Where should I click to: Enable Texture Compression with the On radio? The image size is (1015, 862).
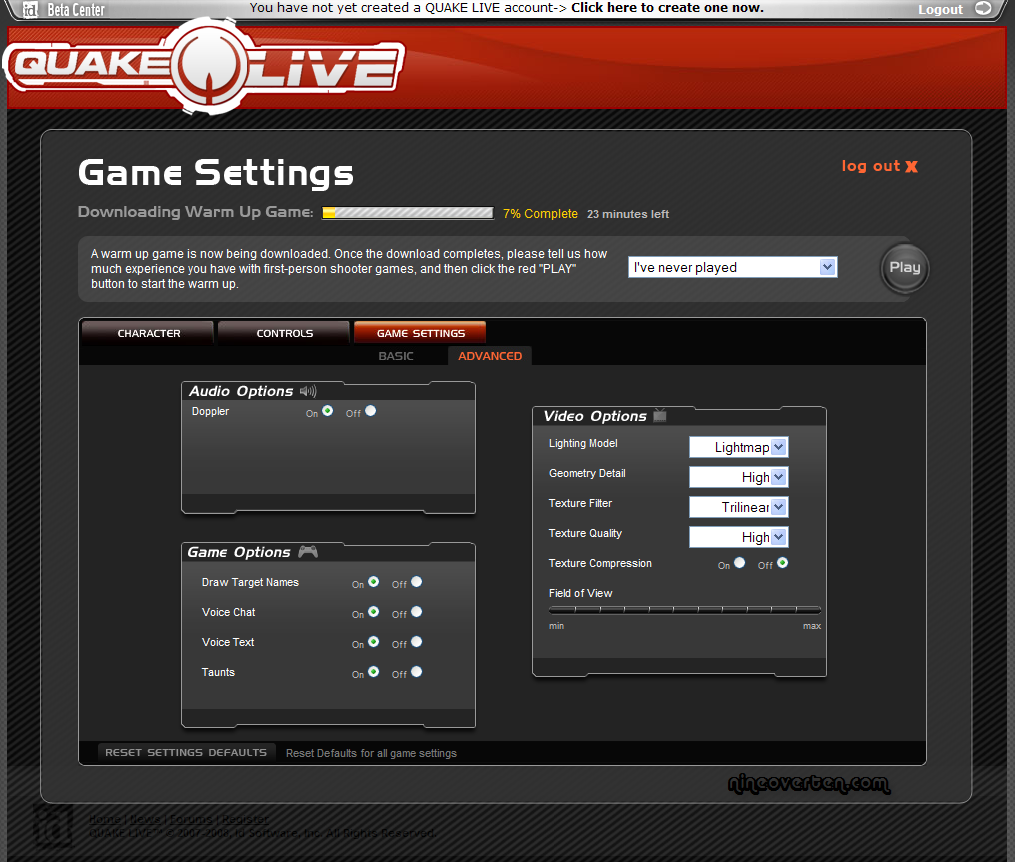(x=739, y=563)
